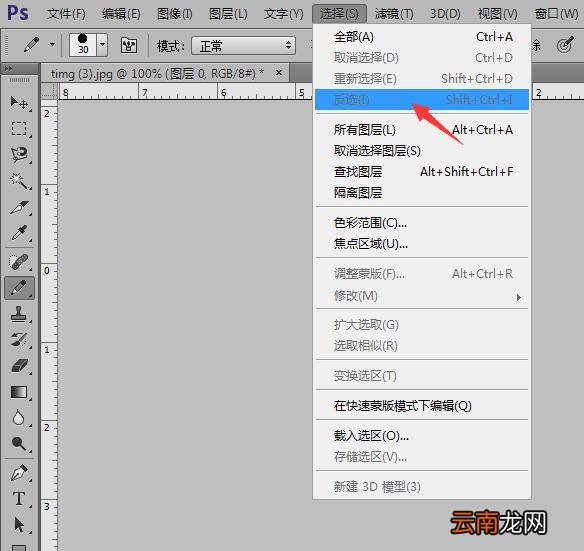Viewport: 584px width, 551px height.
Task: Choose 存储选区(V)... menu entry
Action: [x=423, y=457]
